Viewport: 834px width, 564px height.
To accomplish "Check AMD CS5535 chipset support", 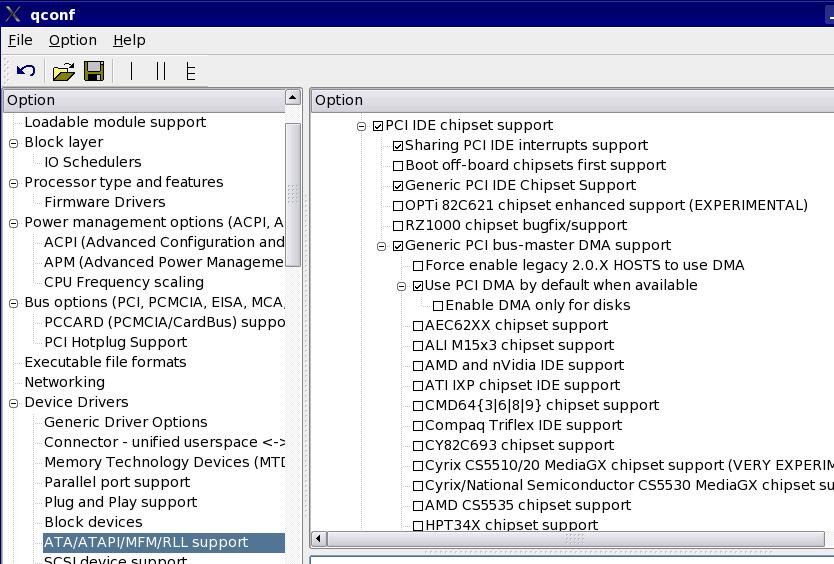I will pyautogui.click(x=418, y=506).
